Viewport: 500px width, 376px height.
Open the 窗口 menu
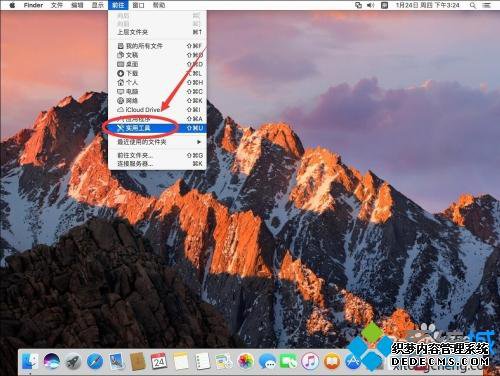(138, 5)
